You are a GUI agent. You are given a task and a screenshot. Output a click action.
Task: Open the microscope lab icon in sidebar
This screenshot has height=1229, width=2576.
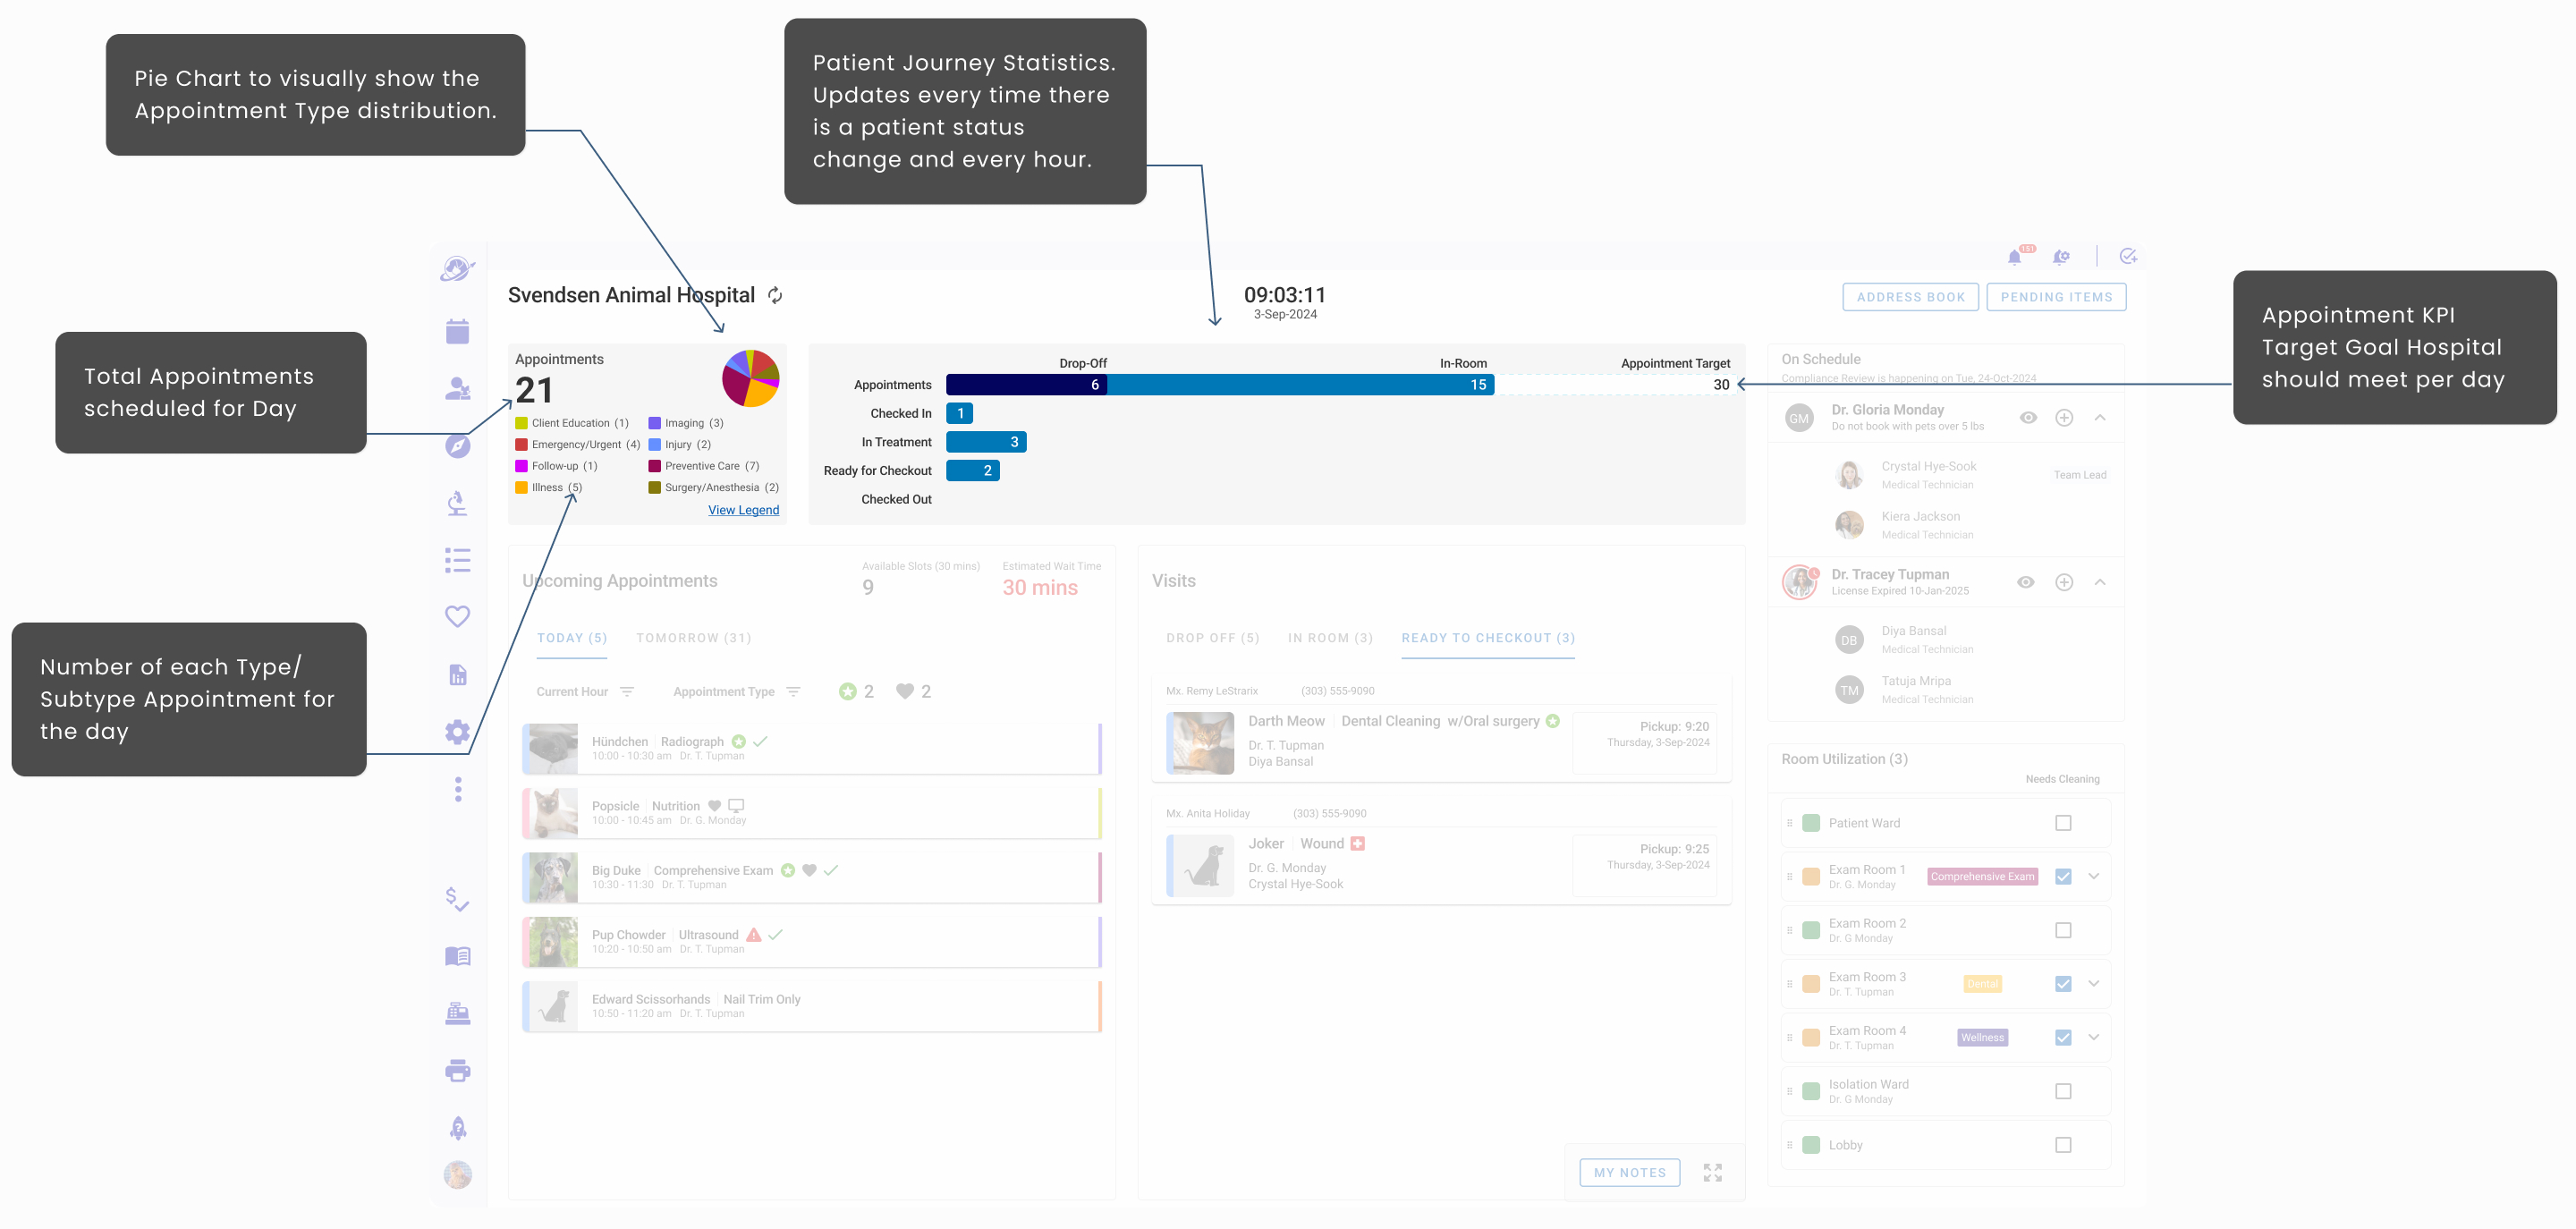[x=457, y=502]
